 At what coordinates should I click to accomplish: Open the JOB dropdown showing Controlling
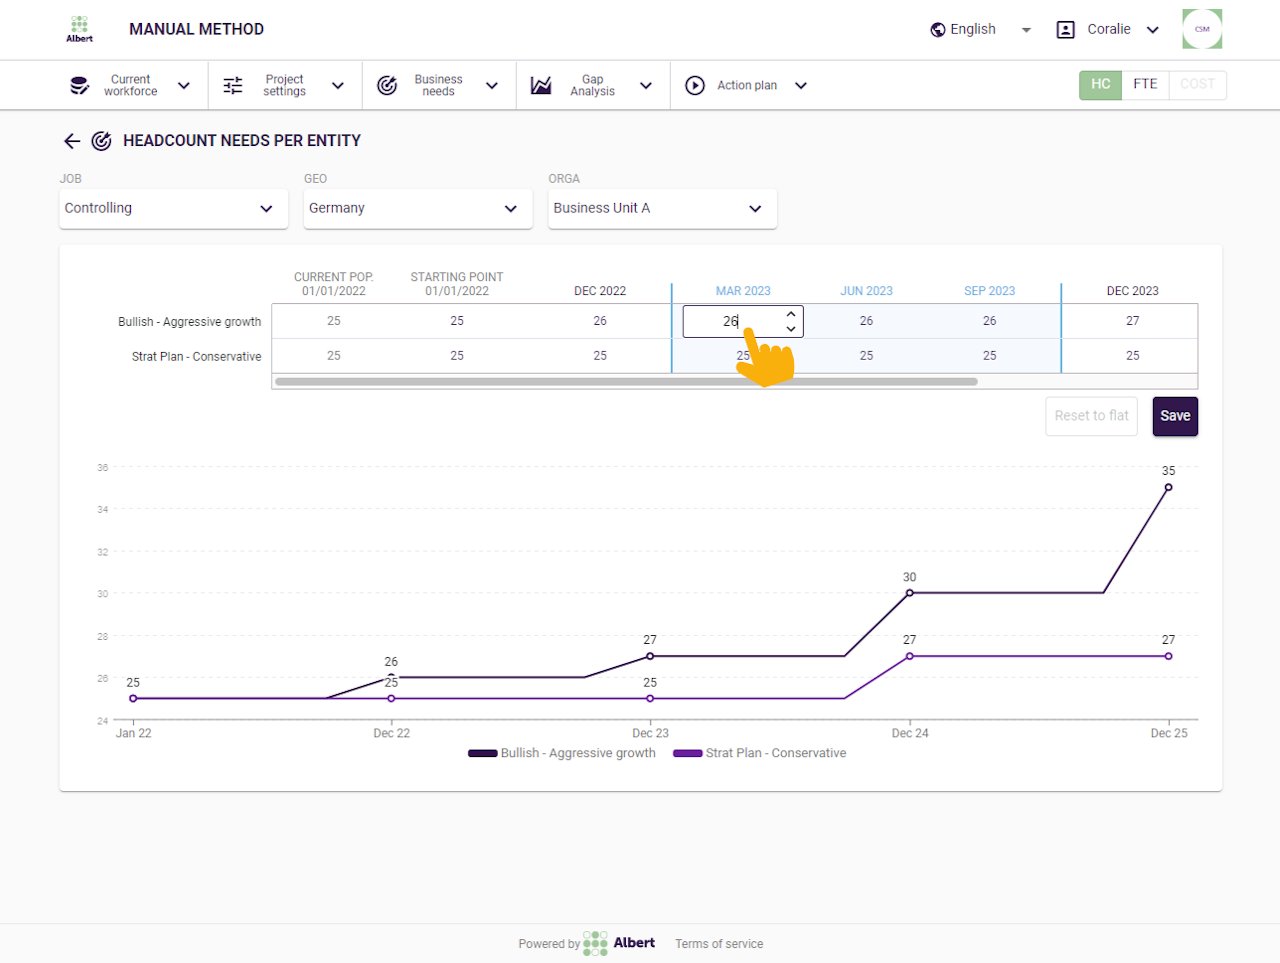click(173, 209)
